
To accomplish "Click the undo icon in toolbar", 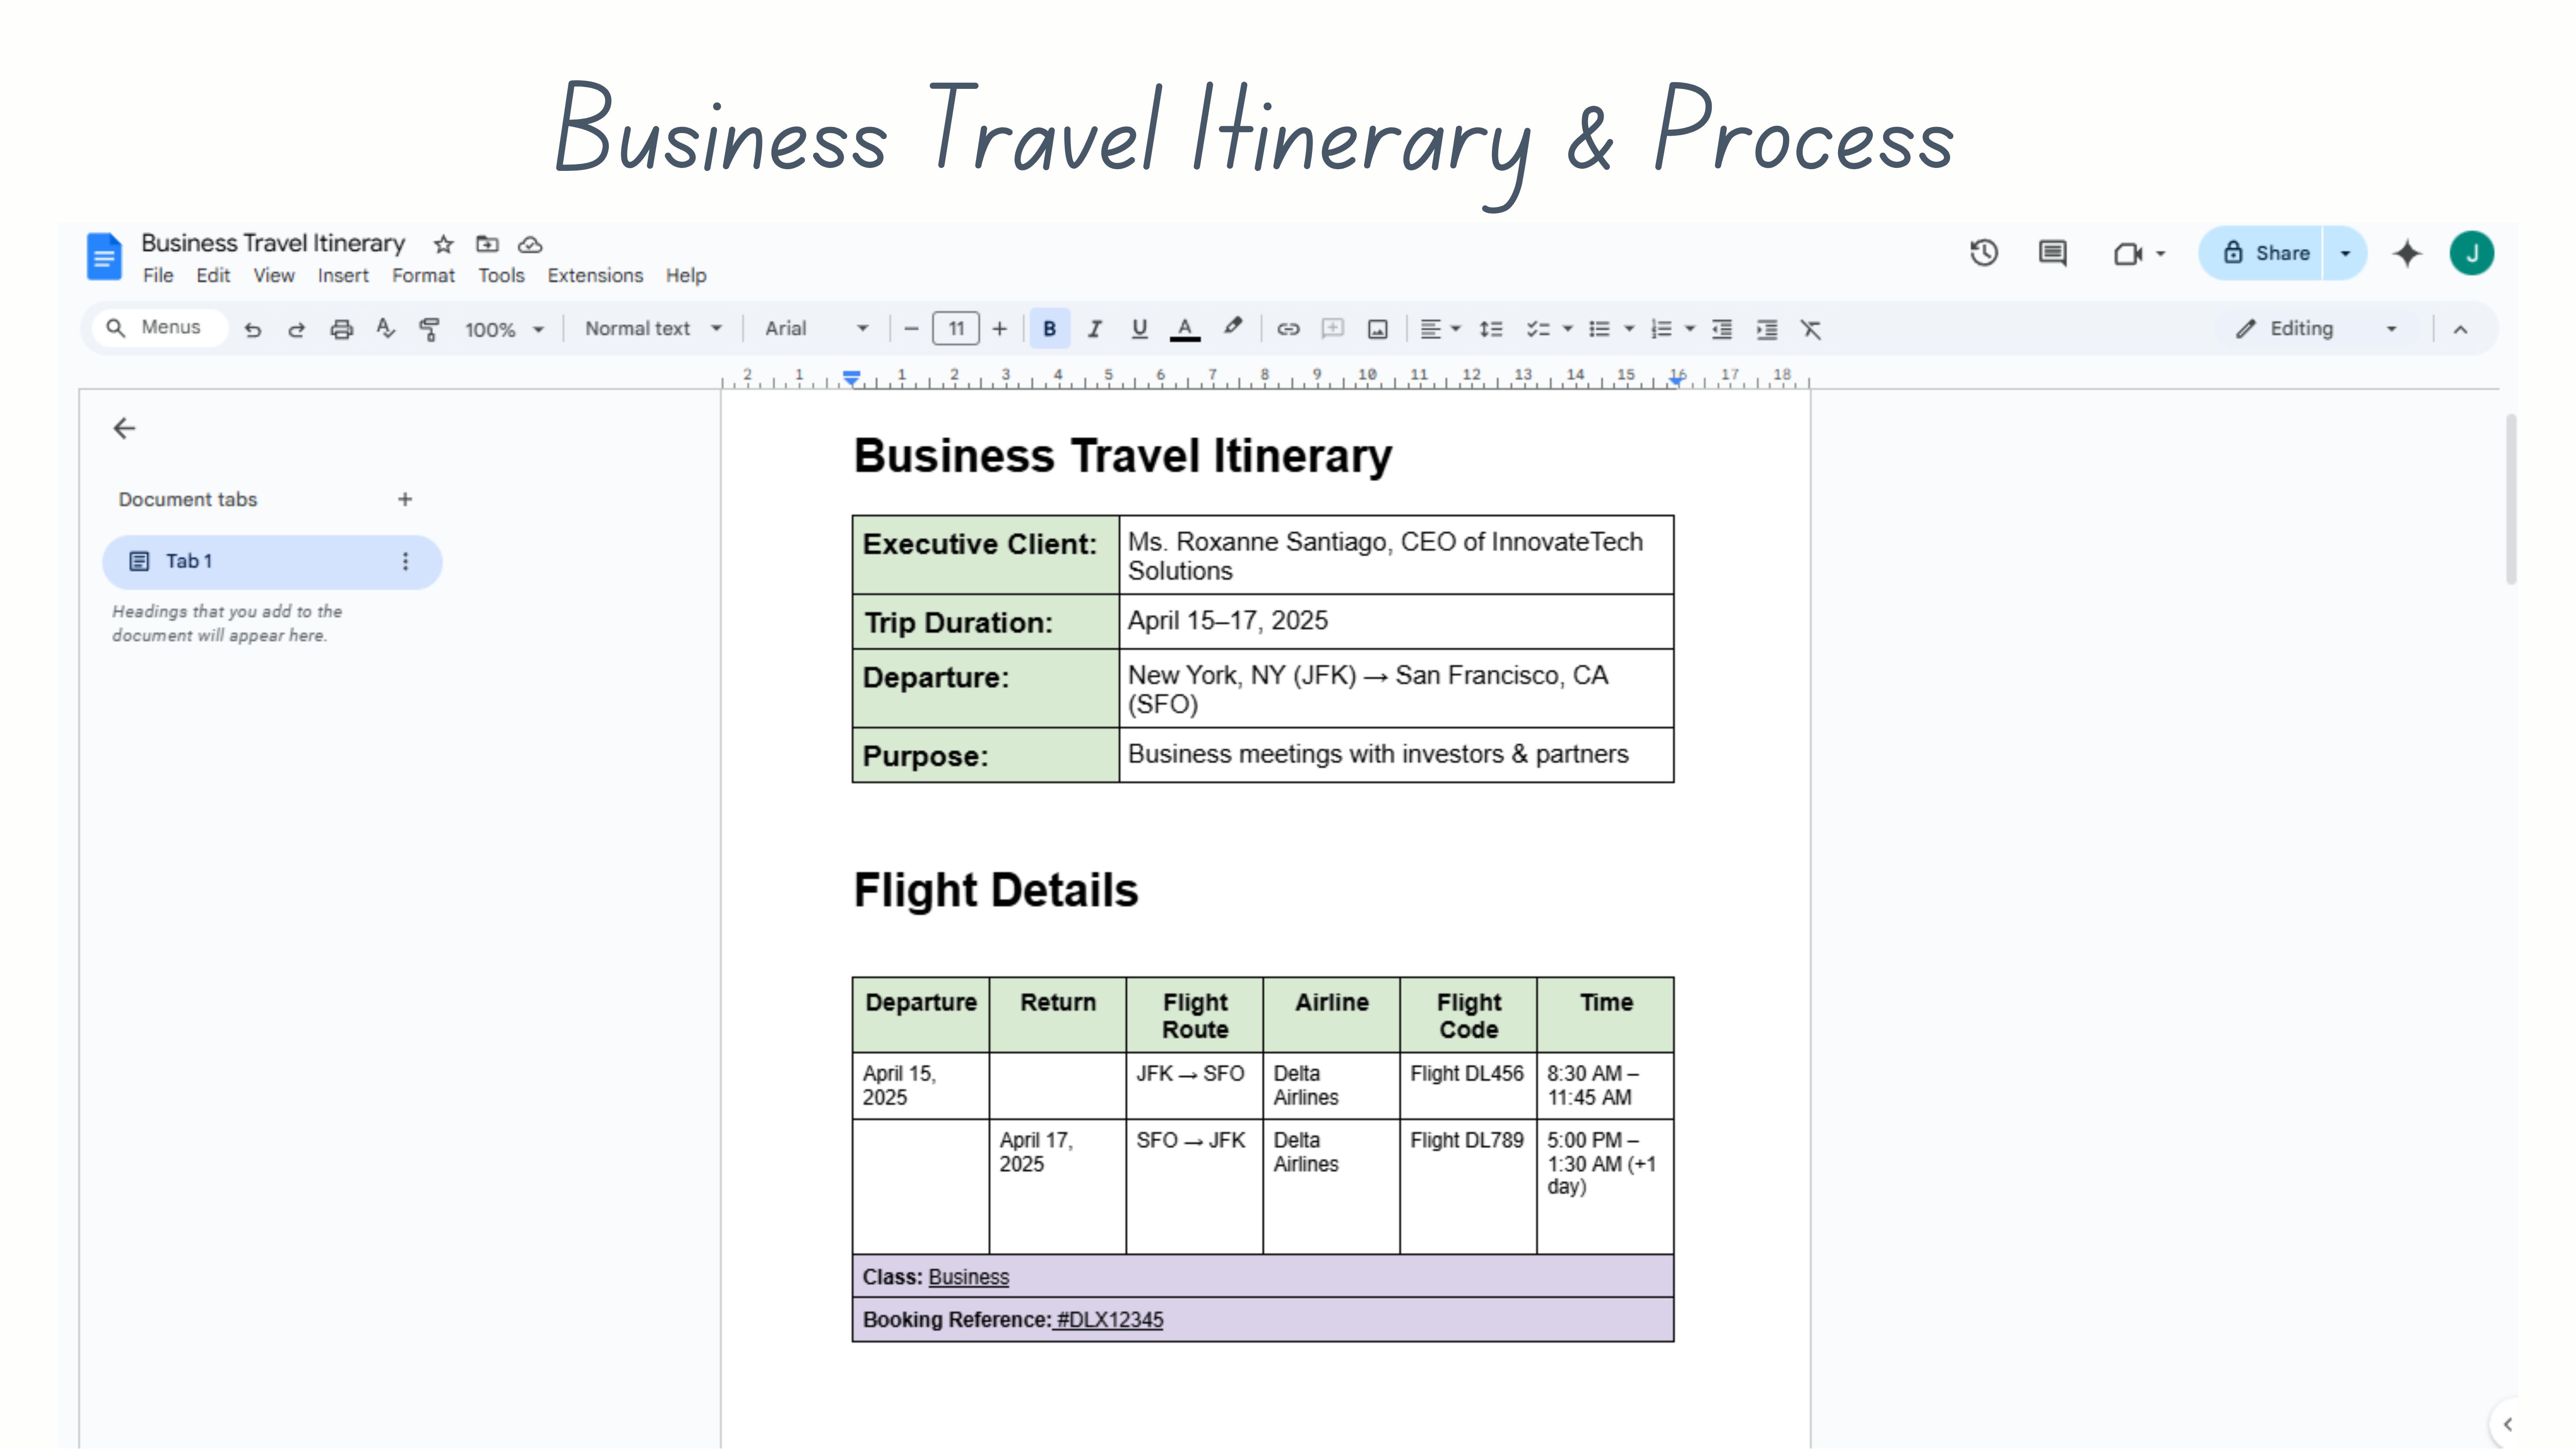I will 252,329.
